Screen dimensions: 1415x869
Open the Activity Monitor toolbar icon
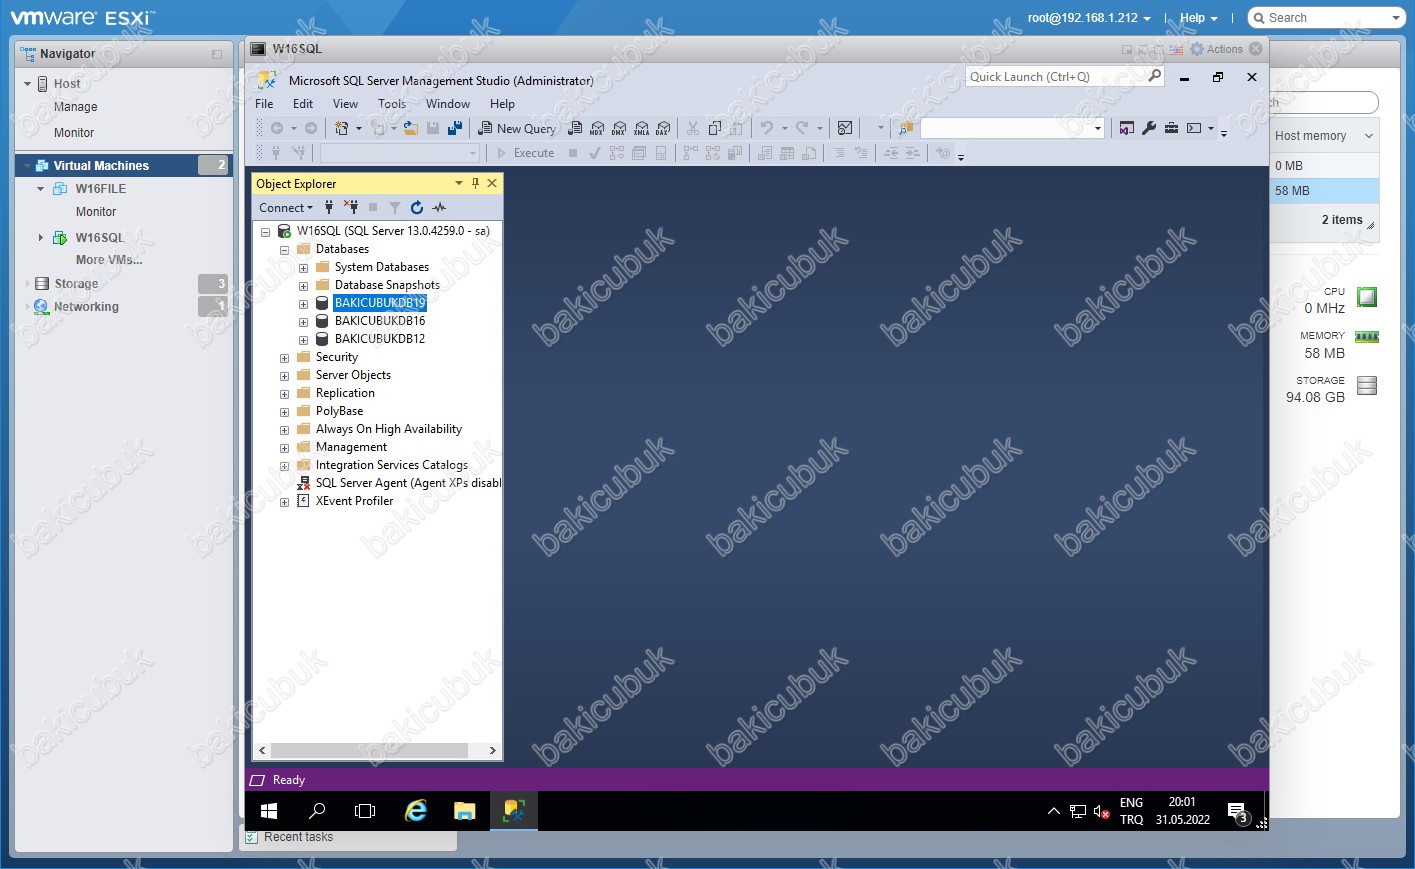click(x=845, y=128)
